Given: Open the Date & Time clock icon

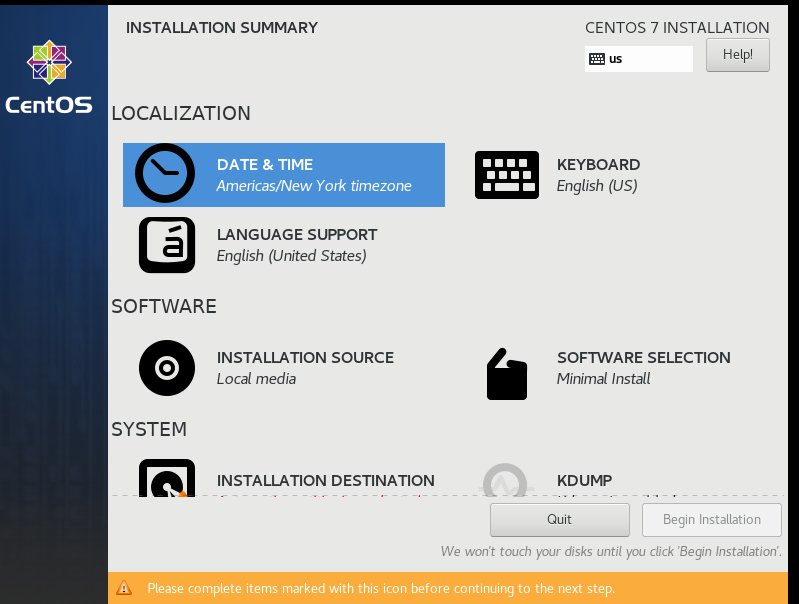Looking at the screenshot, I should click(x=165, y=173).
